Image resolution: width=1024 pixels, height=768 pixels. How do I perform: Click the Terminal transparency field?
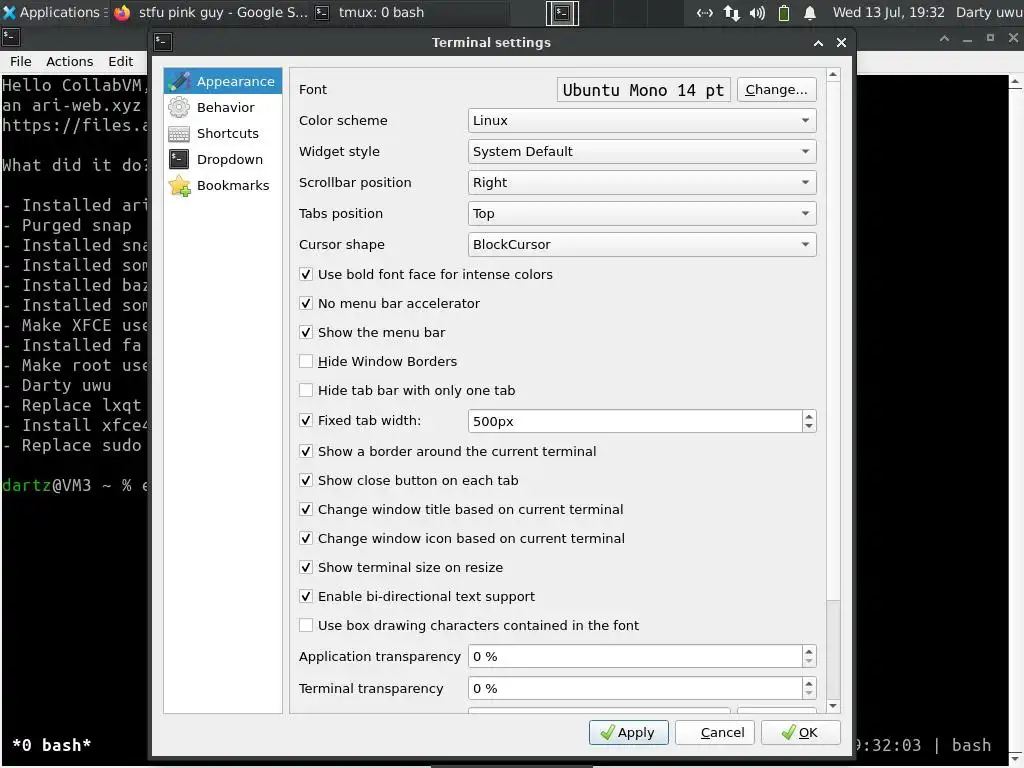pyautogui.click(x=635, y=688)
